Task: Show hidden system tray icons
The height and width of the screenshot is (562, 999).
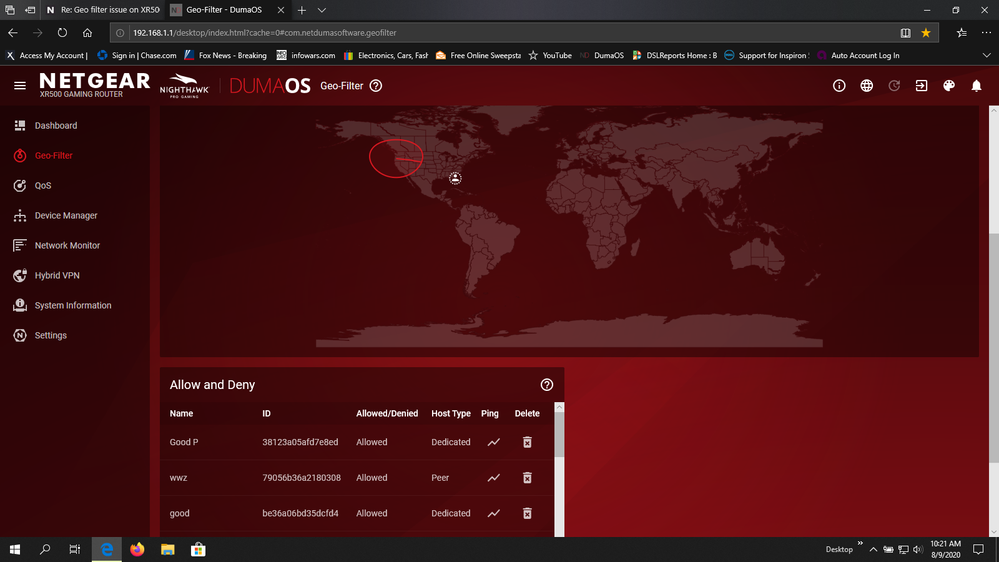Action: click(873, 549)
